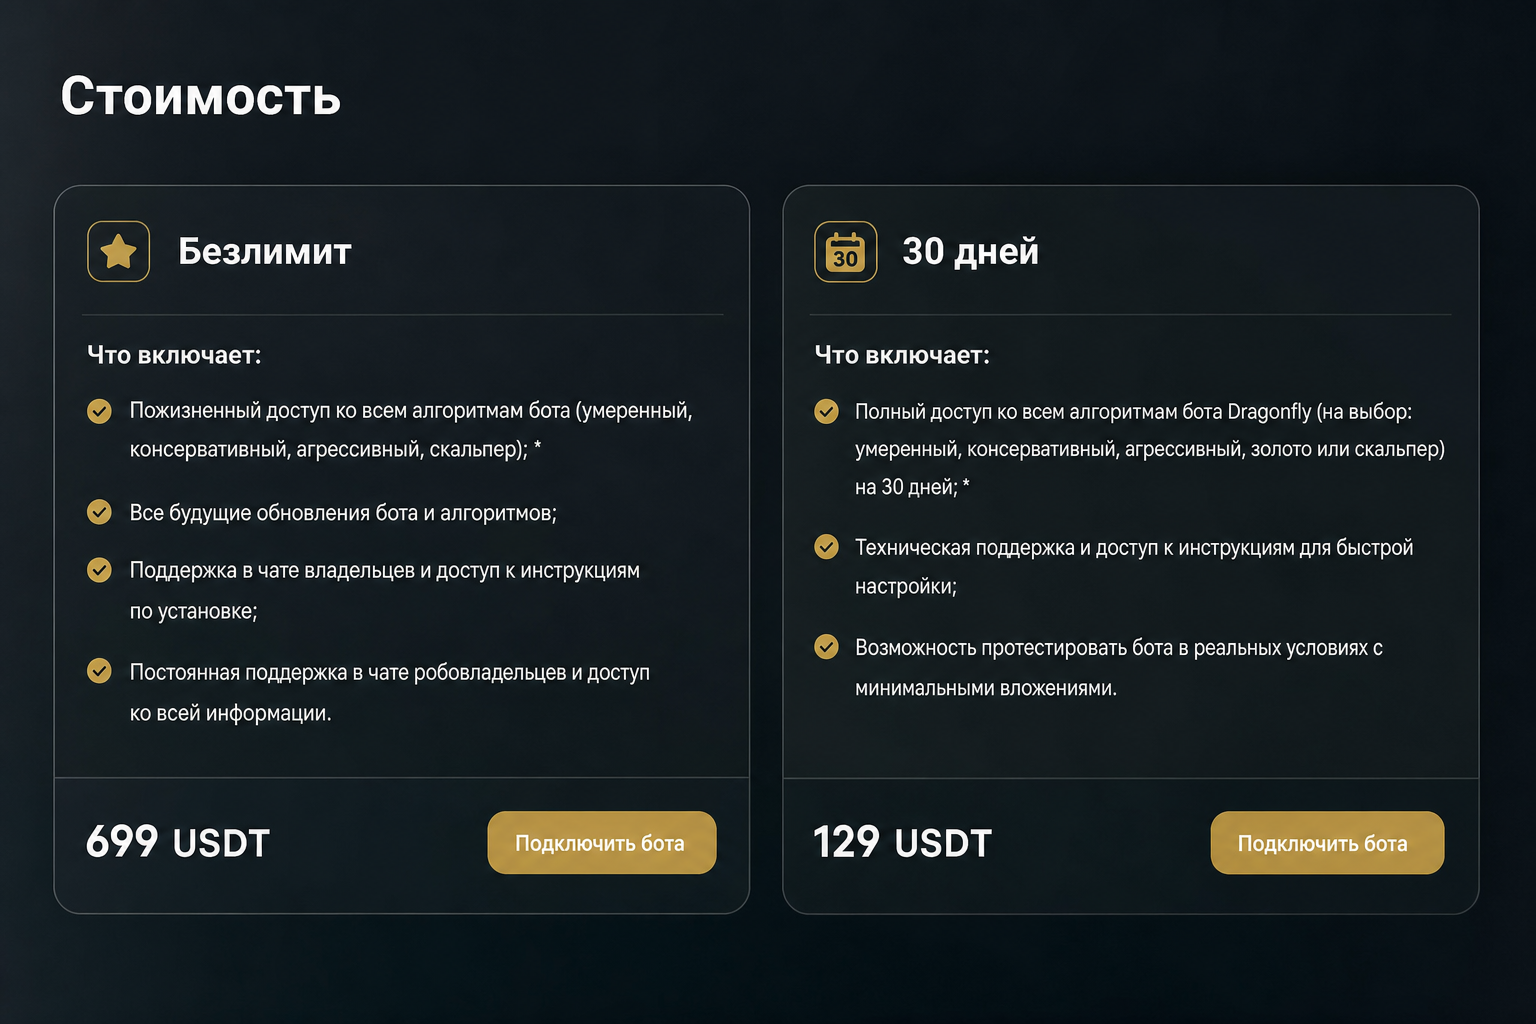Select the Безлимит plan title
Viewport: 1536px width, 1024px height.
coord(265,251)
